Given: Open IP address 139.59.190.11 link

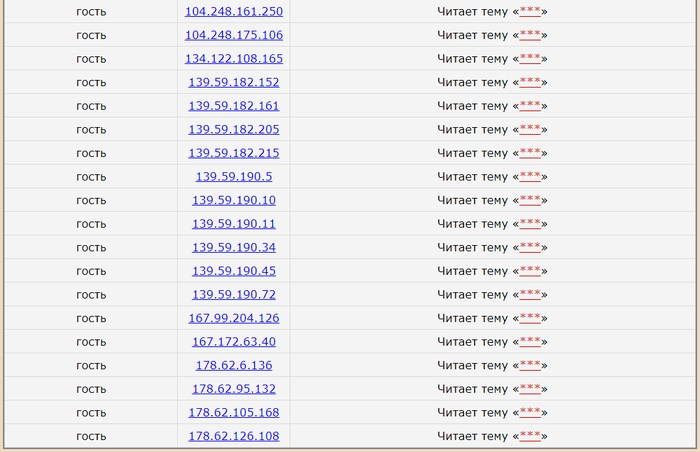Looking at the screenshot, I should (x=234, y=224).
